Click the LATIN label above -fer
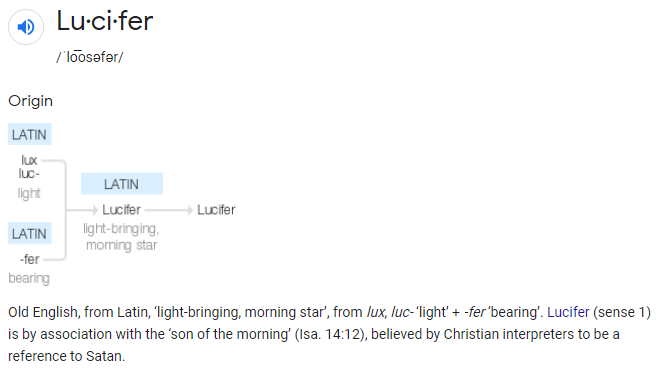Screen dimensions: 661x376 (x=30, y=234)
